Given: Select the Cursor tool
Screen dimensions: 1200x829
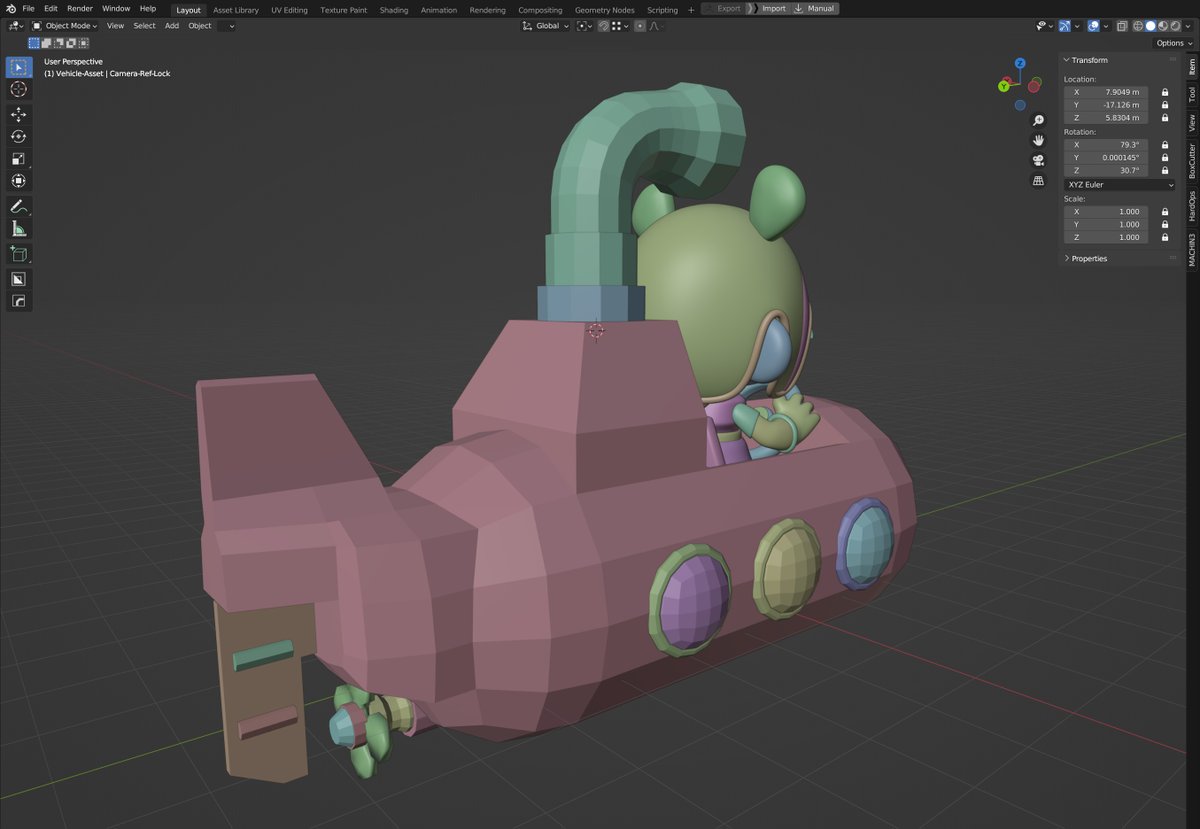Looking at the screenshot, I should point(18,89).
